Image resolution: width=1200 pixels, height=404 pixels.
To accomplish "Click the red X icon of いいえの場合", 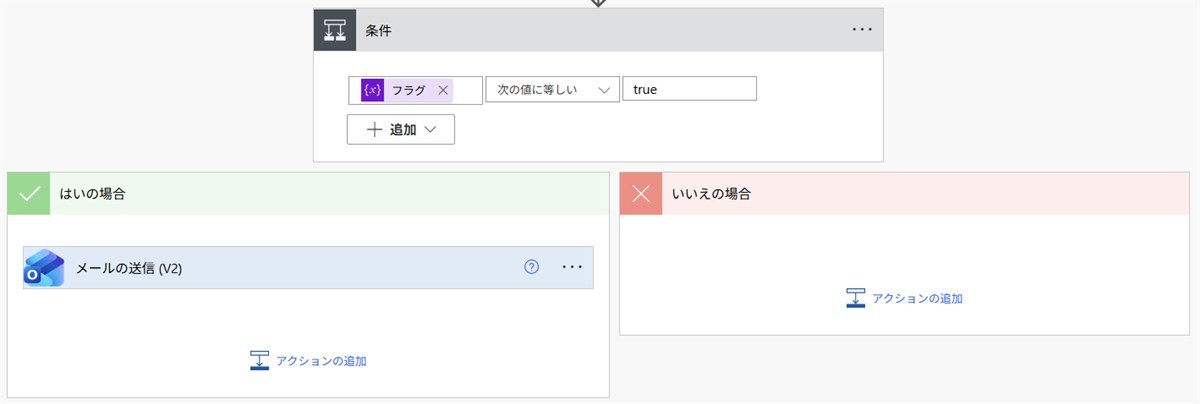I will click(x=641, y=194).
